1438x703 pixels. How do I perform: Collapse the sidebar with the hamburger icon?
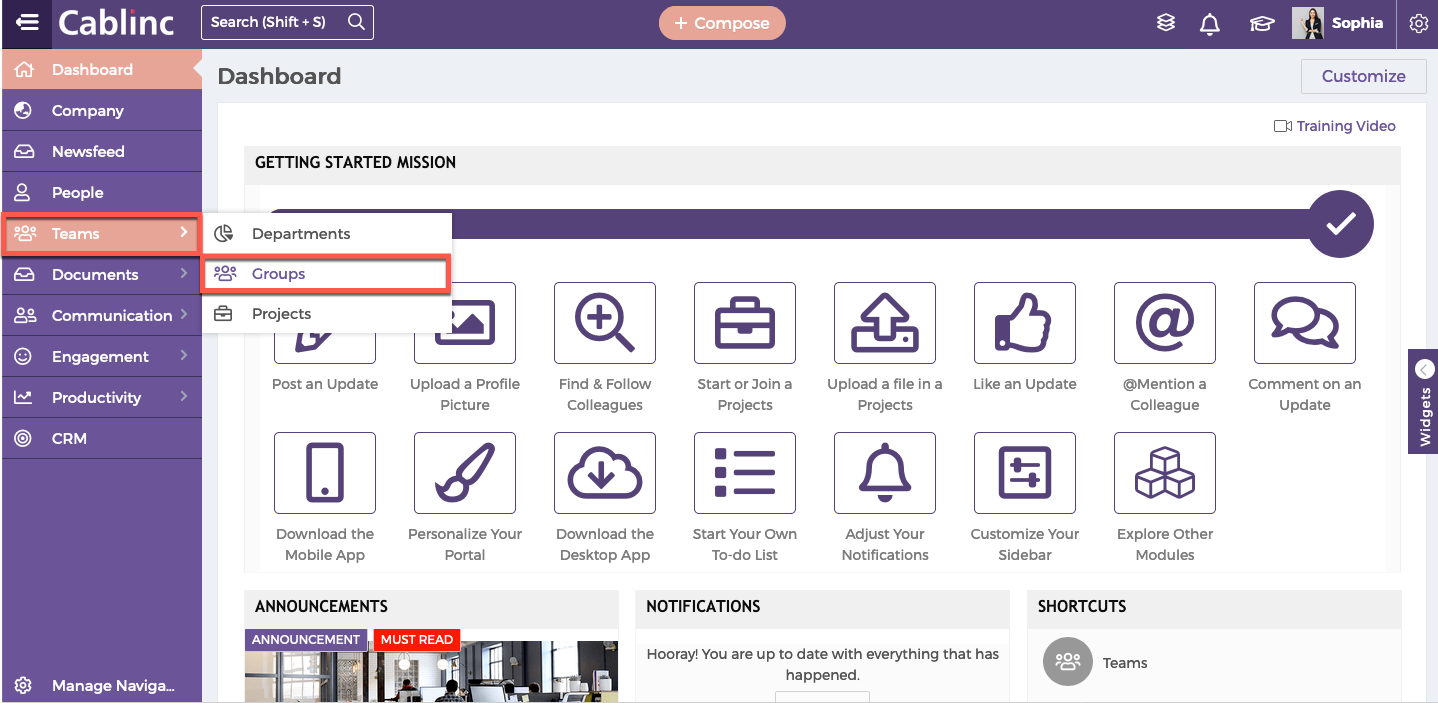tap(27, 22)
